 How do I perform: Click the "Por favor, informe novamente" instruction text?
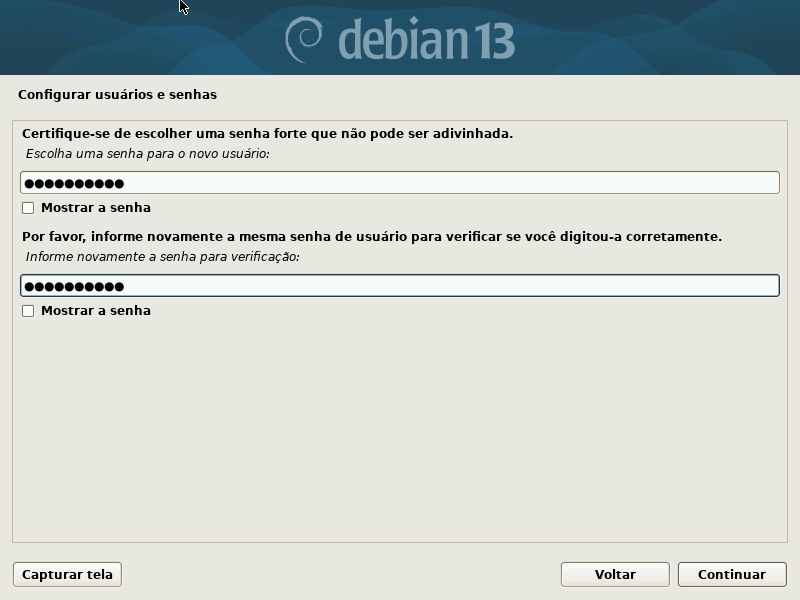click(x=372, y=237)
